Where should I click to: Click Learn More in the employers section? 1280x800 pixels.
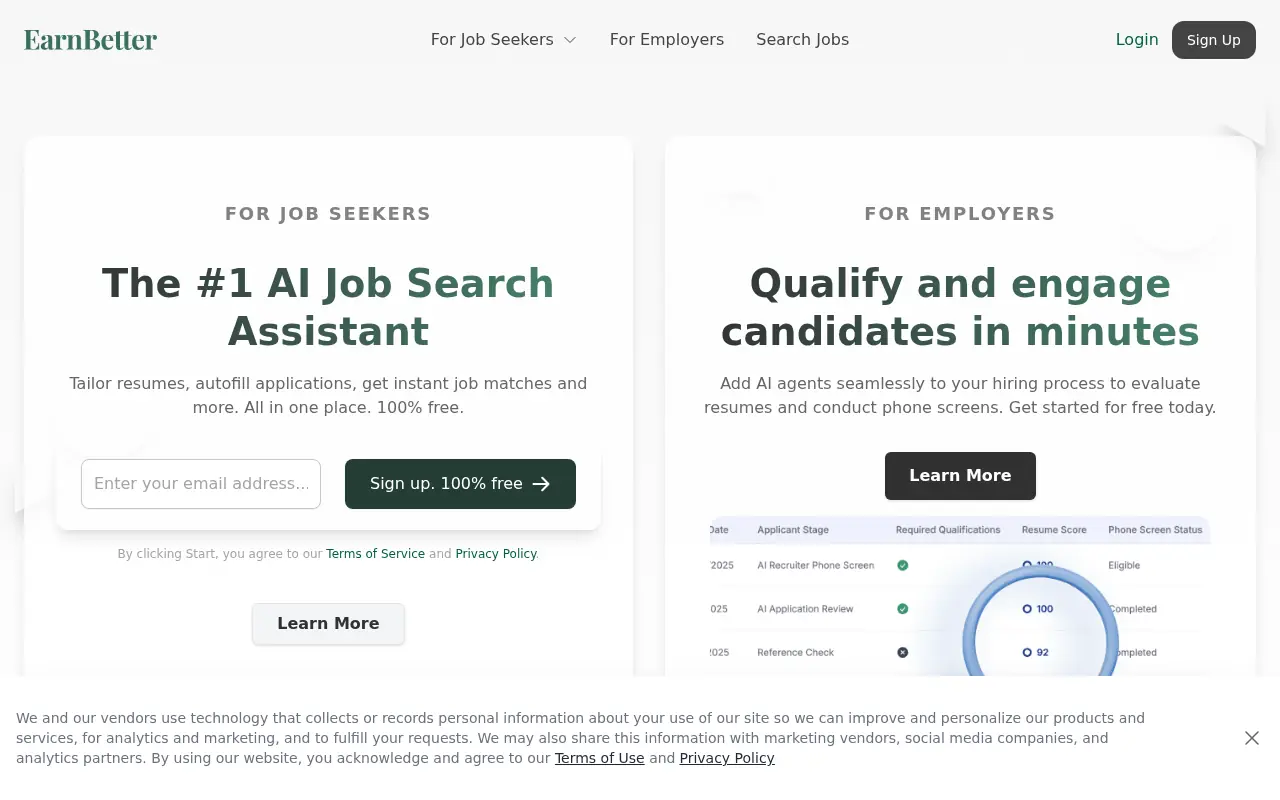[960, 476]
